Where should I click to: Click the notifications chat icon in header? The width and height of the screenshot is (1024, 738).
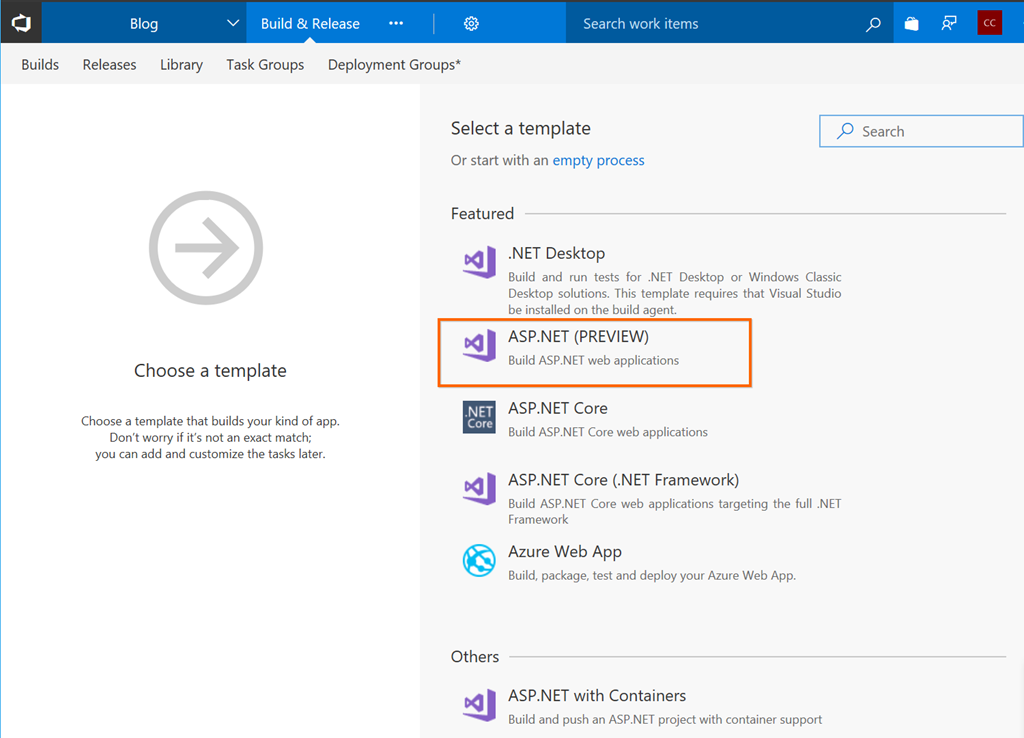click(949, 24)
